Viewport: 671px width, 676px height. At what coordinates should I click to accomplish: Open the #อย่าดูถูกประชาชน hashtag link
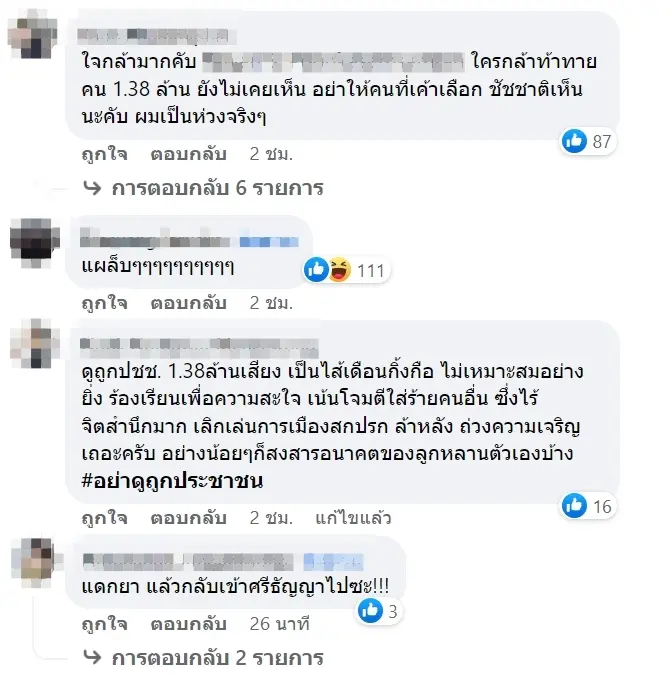[x=172, y=481]
